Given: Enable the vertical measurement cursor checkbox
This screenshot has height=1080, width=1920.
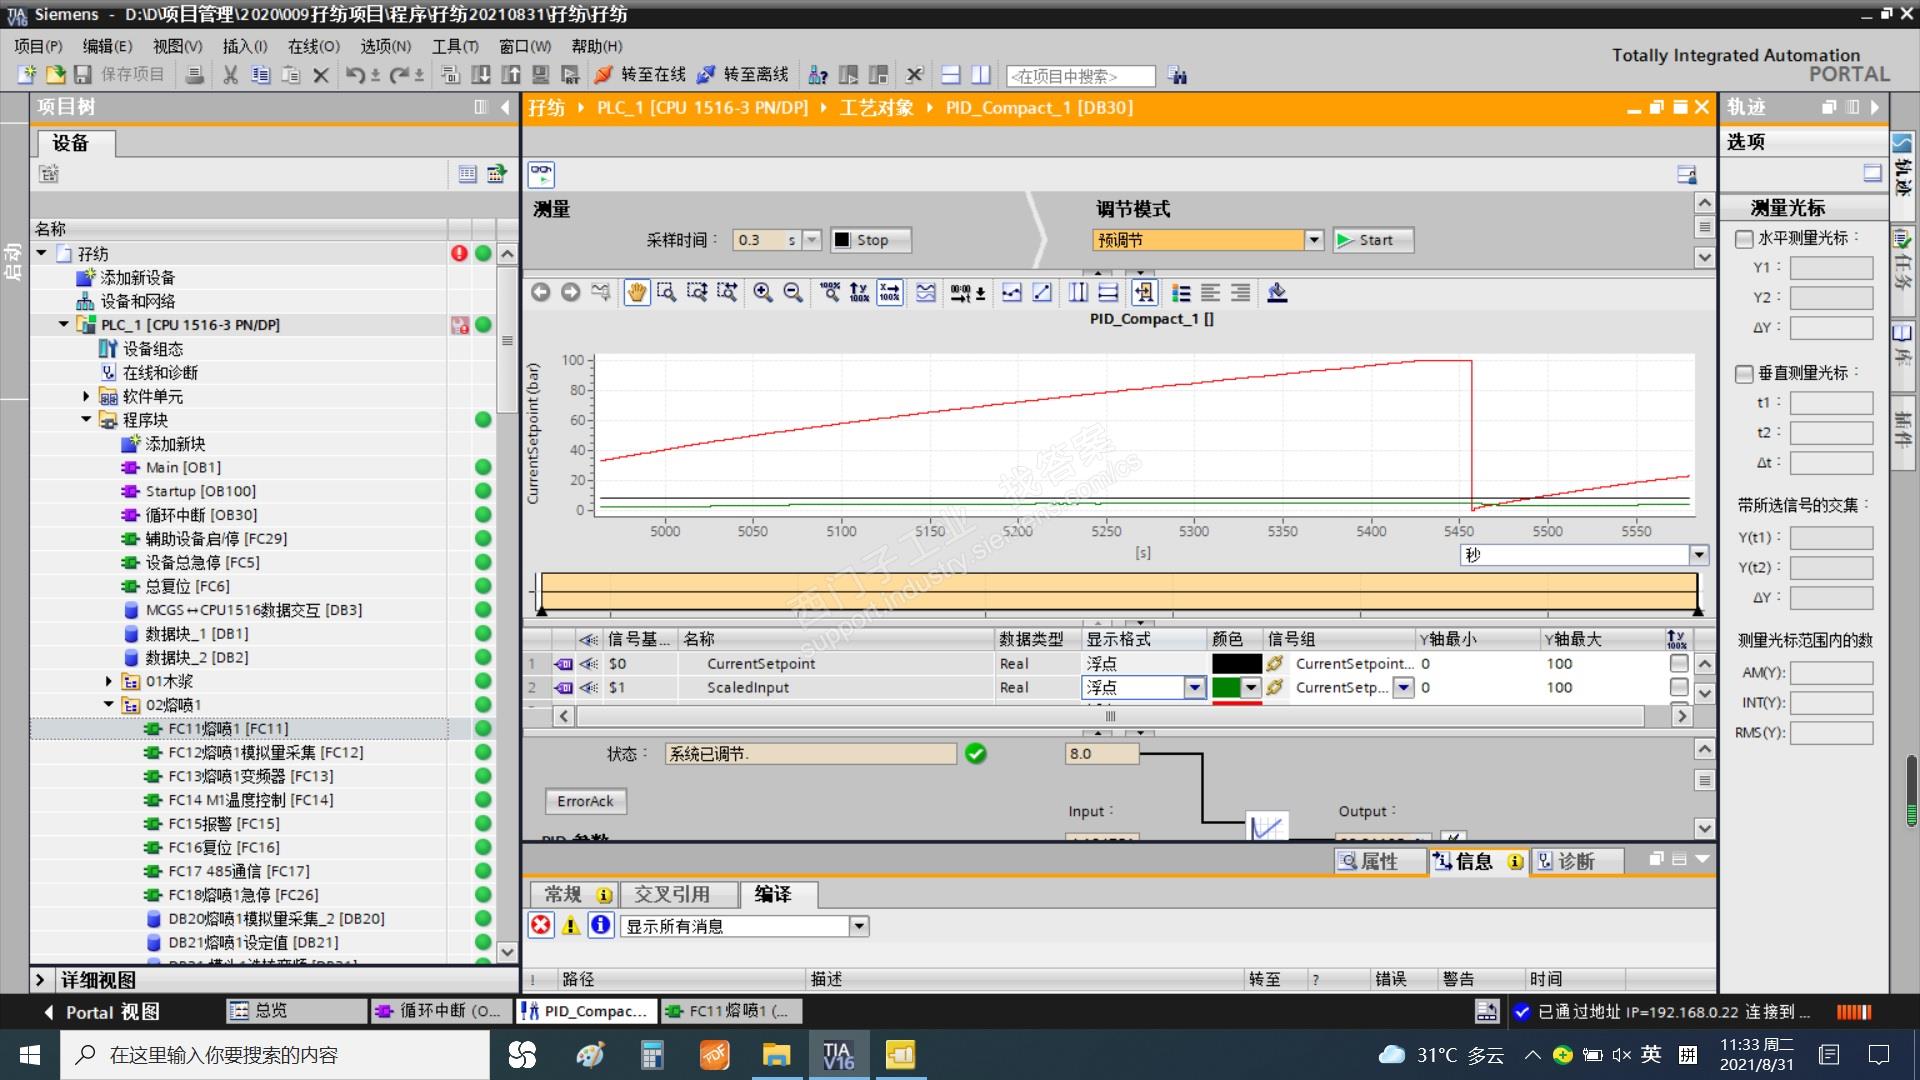Looking at the screenshot, I should click(1744, 374).
